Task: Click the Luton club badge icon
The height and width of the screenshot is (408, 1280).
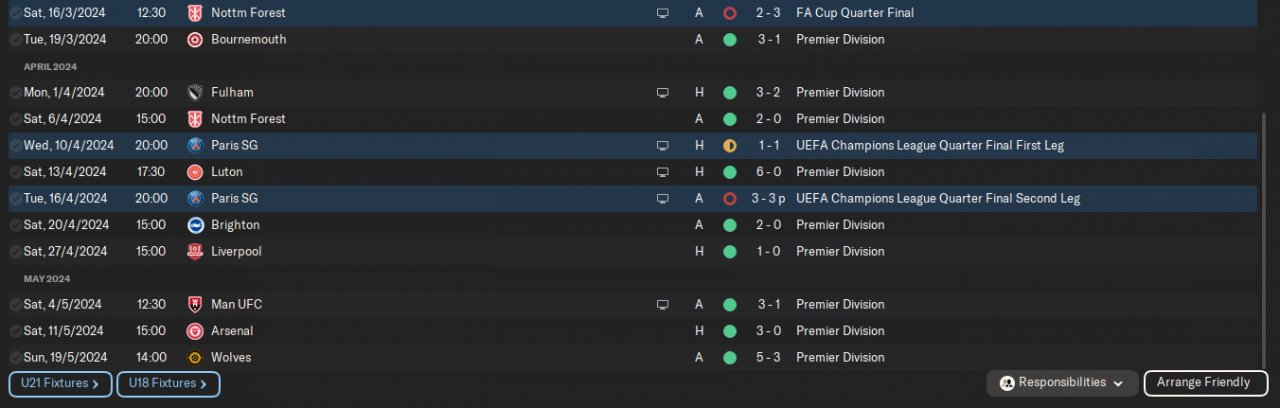Action: (x=195, y=172)
